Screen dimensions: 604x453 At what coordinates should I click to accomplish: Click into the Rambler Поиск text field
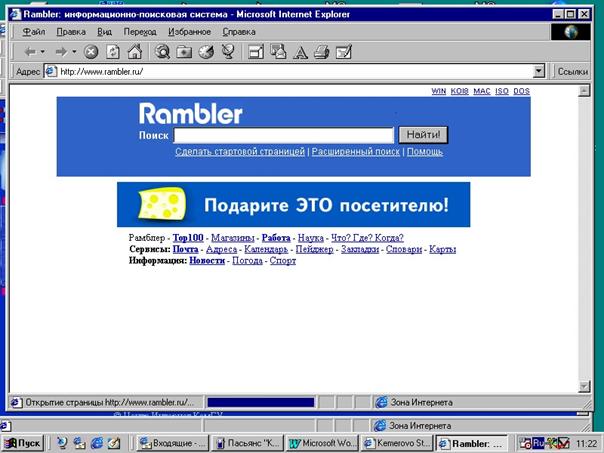(283, 135)
